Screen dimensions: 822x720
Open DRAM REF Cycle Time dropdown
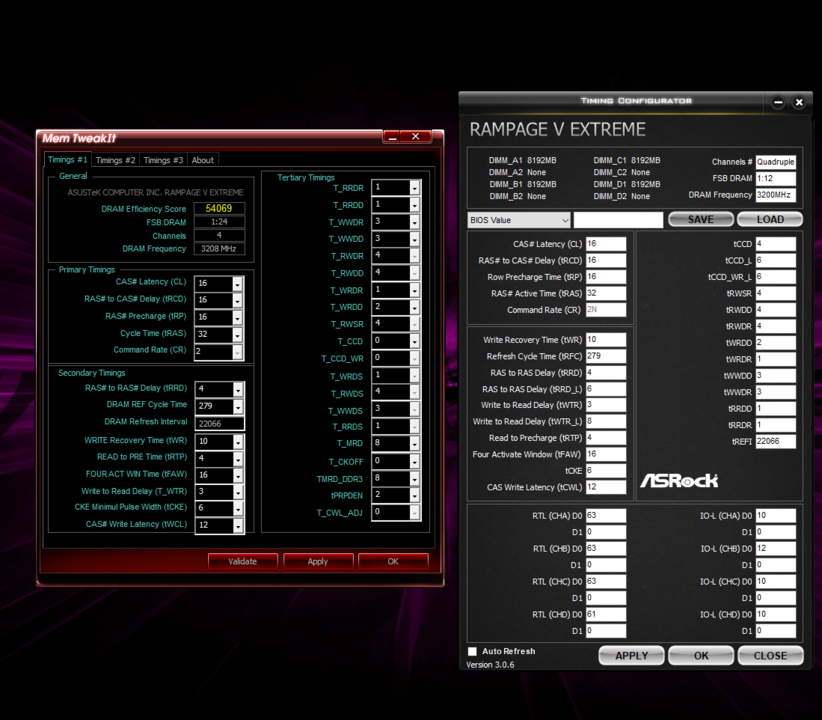(x=238, y=406)
